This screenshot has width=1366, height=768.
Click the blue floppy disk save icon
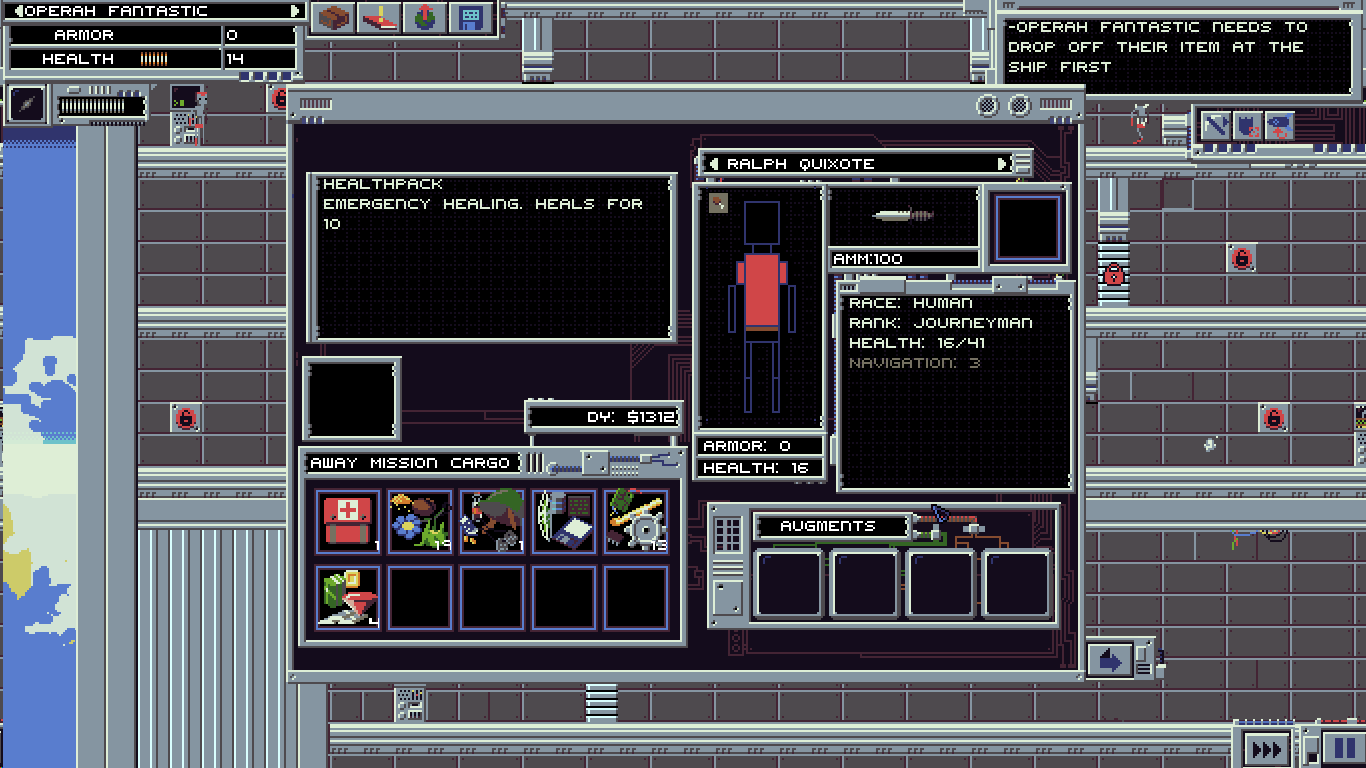click(470, 18)
